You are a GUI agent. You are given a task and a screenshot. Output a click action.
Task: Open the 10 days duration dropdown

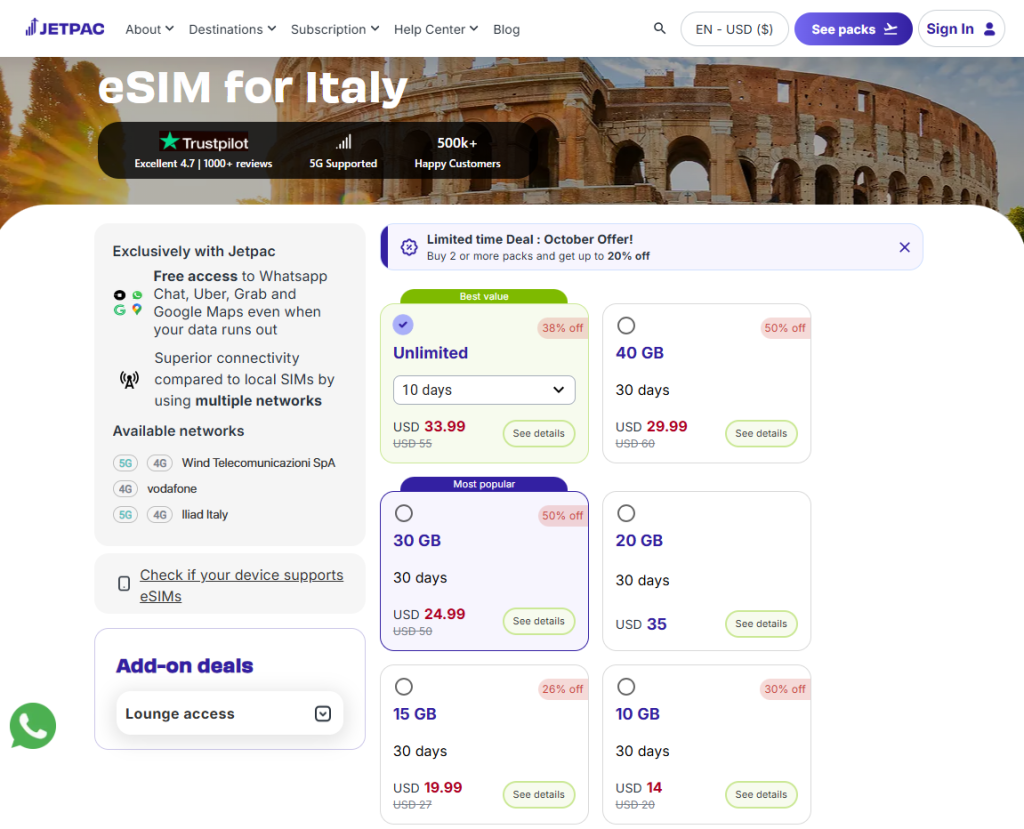point(484,390)
